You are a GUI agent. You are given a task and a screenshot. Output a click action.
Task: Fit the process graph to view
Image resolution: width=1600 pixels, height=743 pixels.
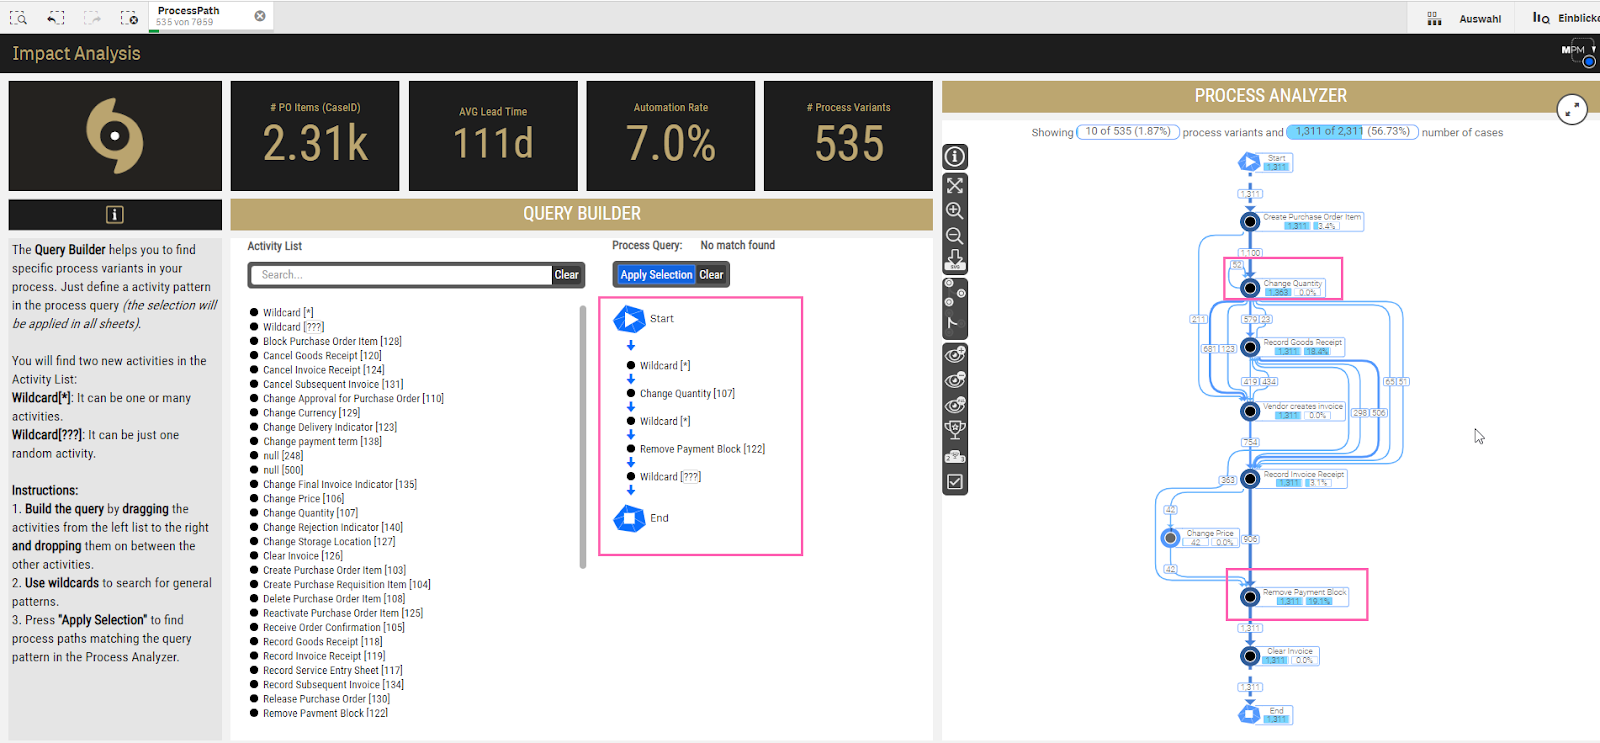(955, 185)
